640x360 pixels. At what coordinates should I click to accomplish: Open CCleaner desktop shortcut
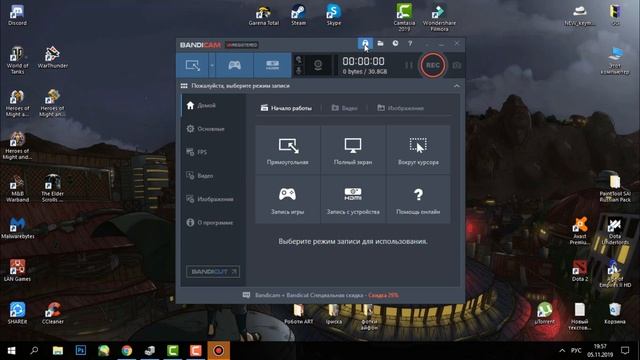[x=53, y=313]
